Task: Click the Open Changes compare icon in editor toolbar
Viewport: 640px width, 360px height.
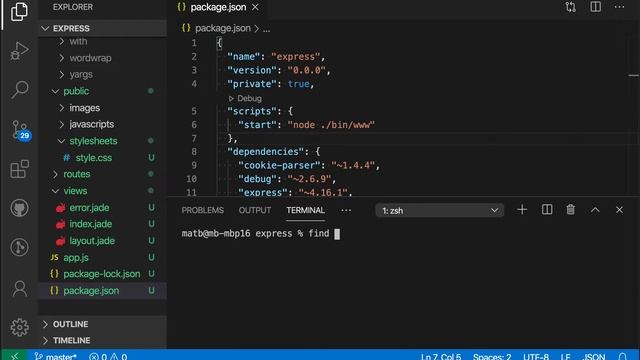Action: pyautogui.click(x=570, y=7)
